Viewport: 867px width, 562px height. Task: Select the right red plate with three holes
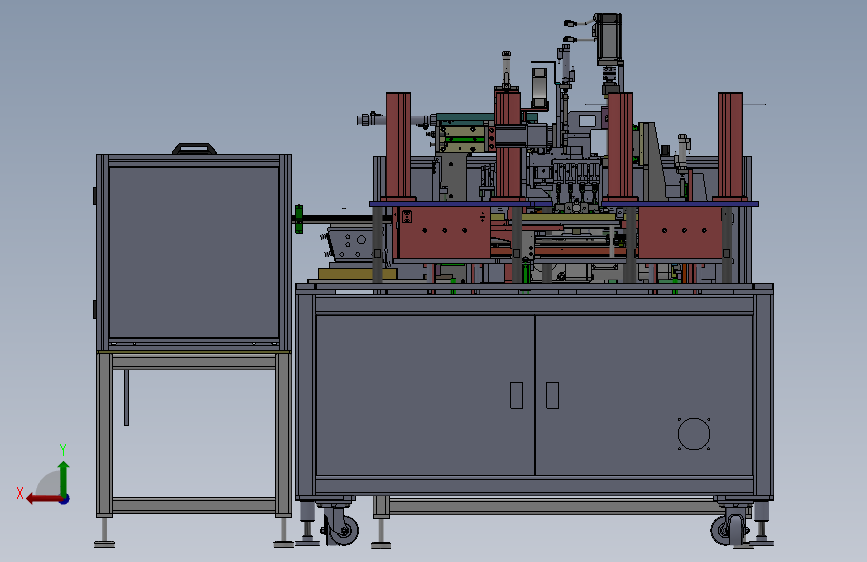pyautogui.click(x=680, y=232)
